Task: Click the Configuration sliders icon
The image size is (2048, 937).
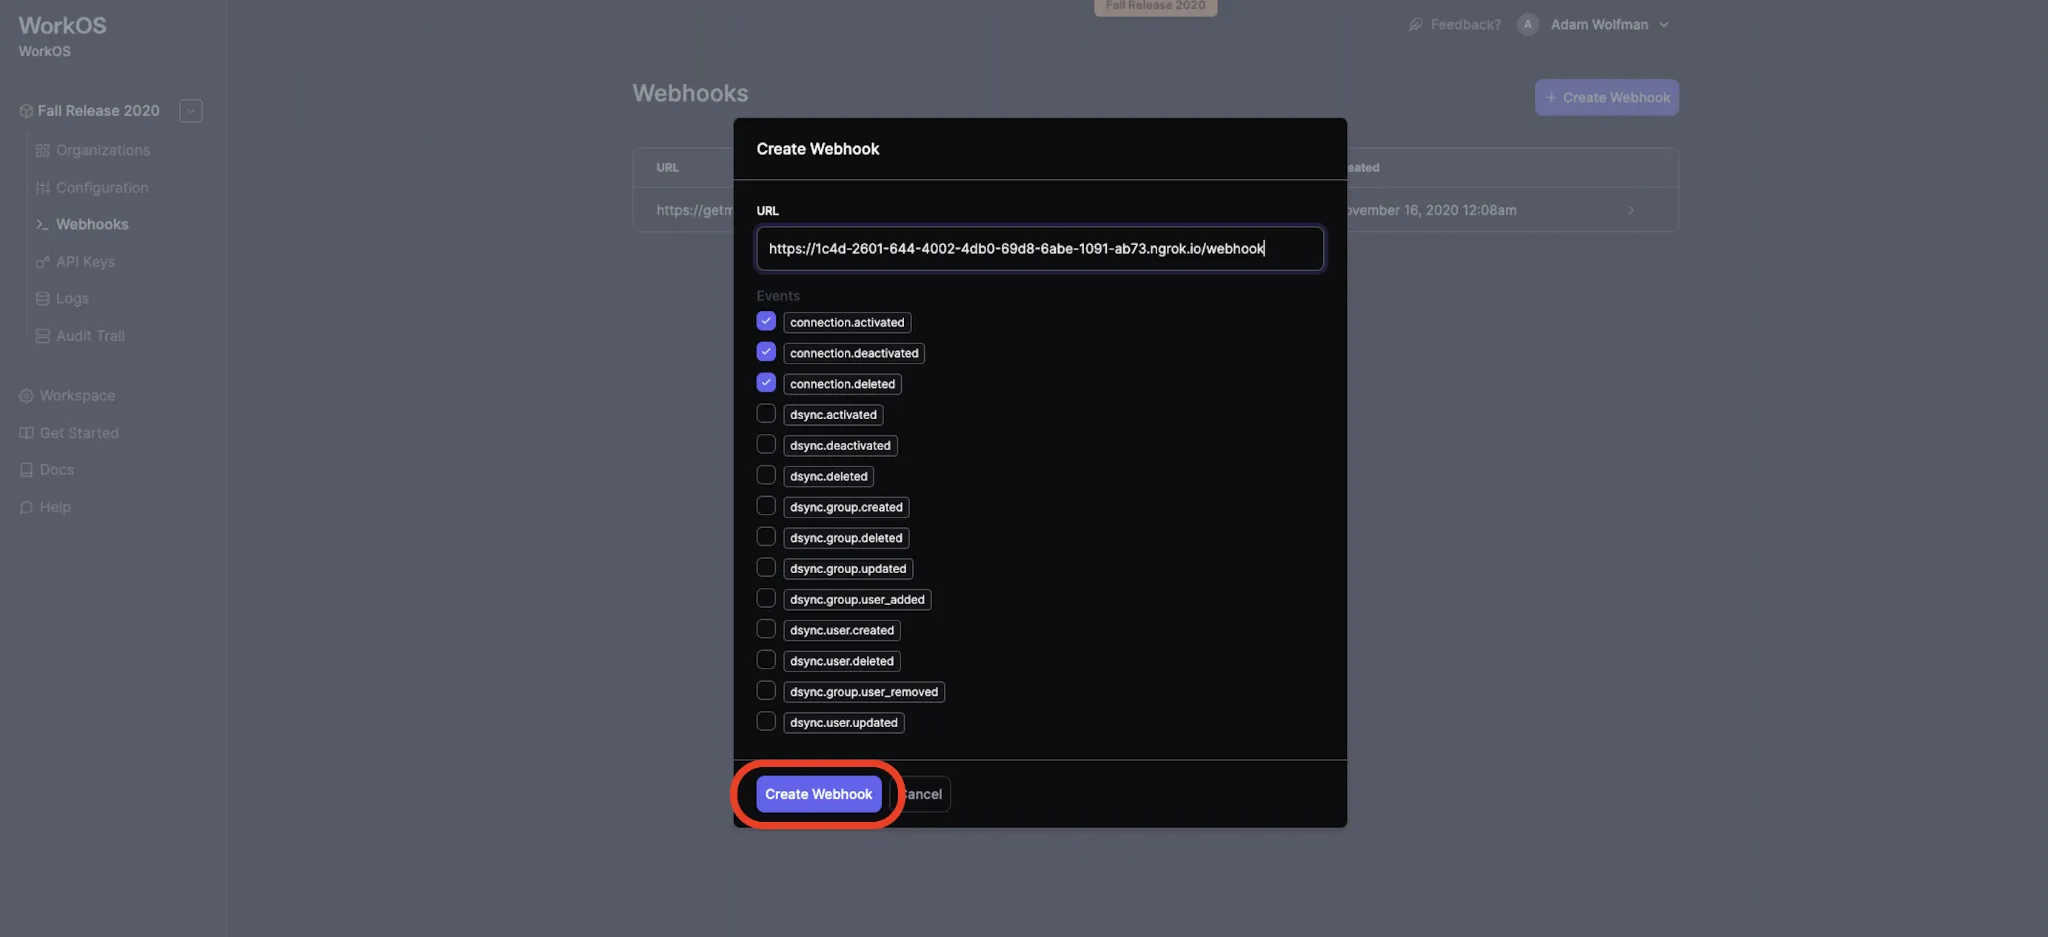Action: pyautogui.click(x=42, y=187)
